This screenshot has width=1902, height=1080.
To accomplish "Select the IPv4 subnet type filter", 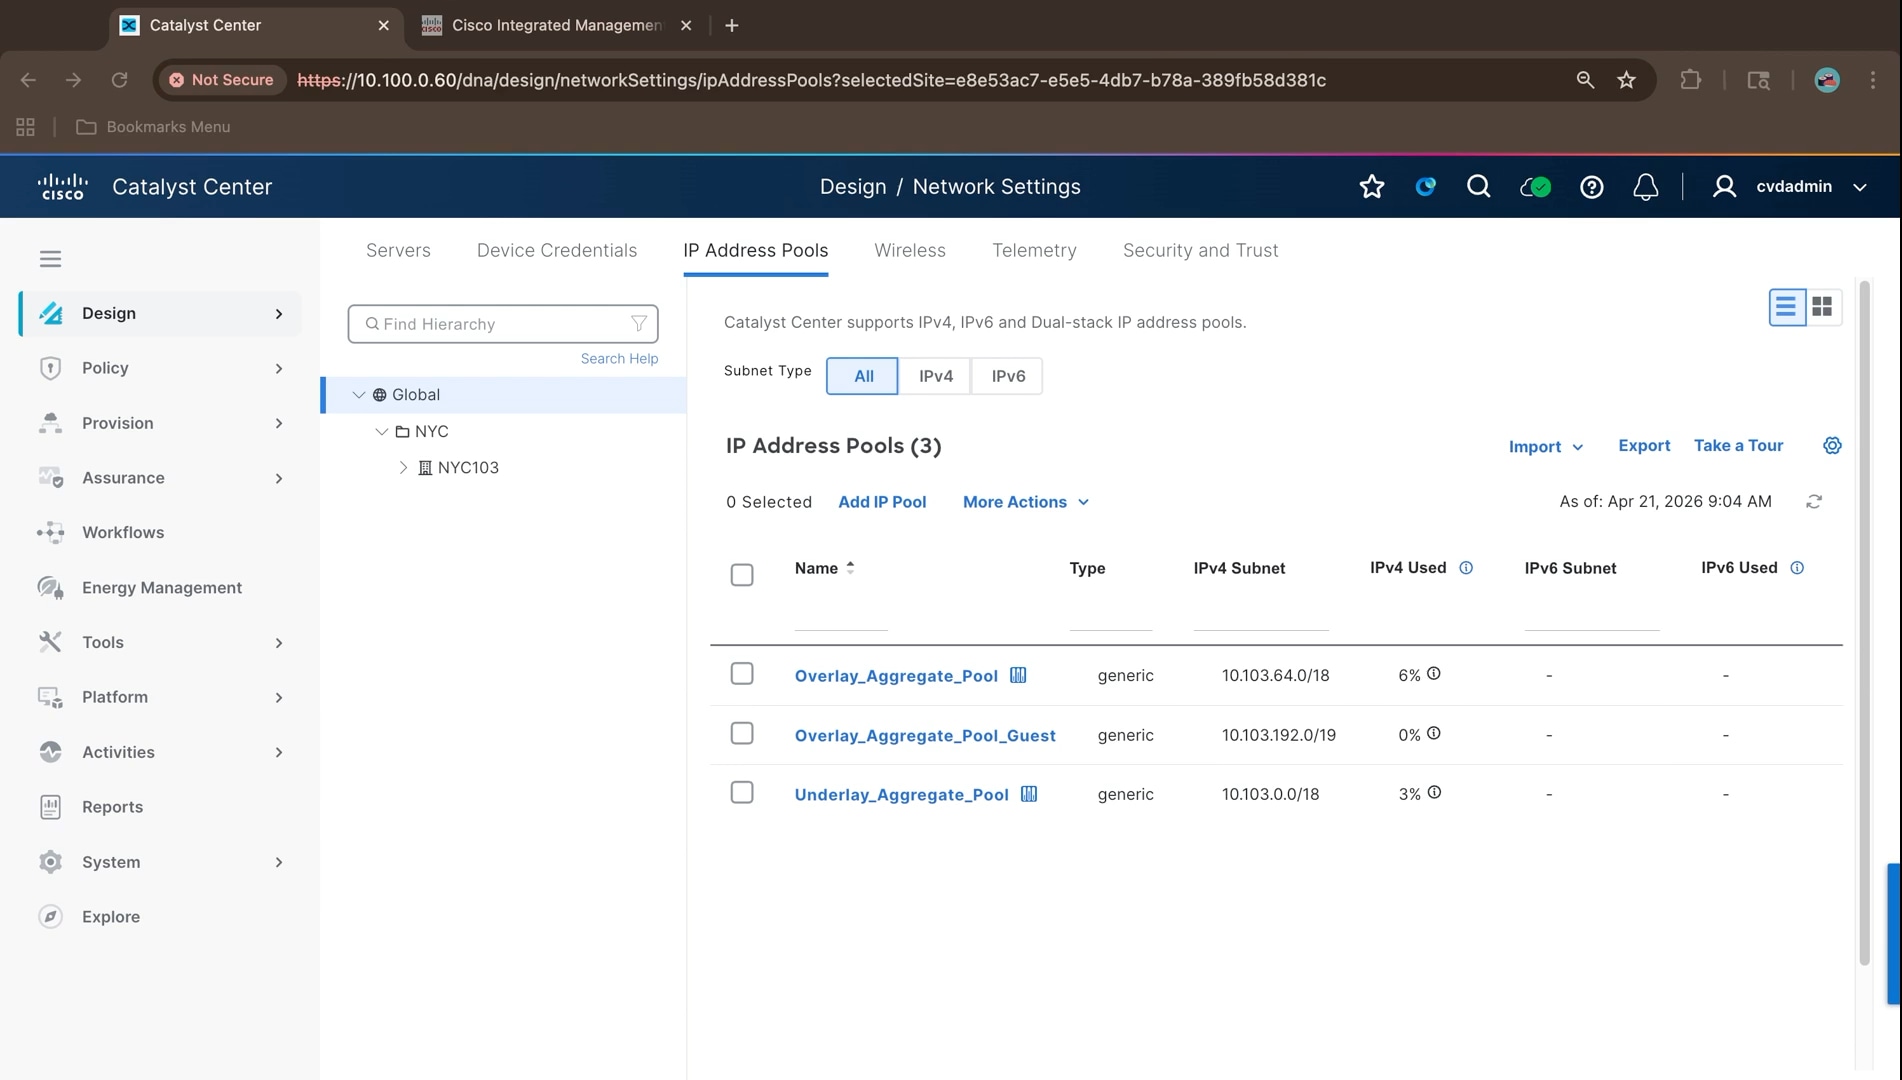I will coord(936,376).
